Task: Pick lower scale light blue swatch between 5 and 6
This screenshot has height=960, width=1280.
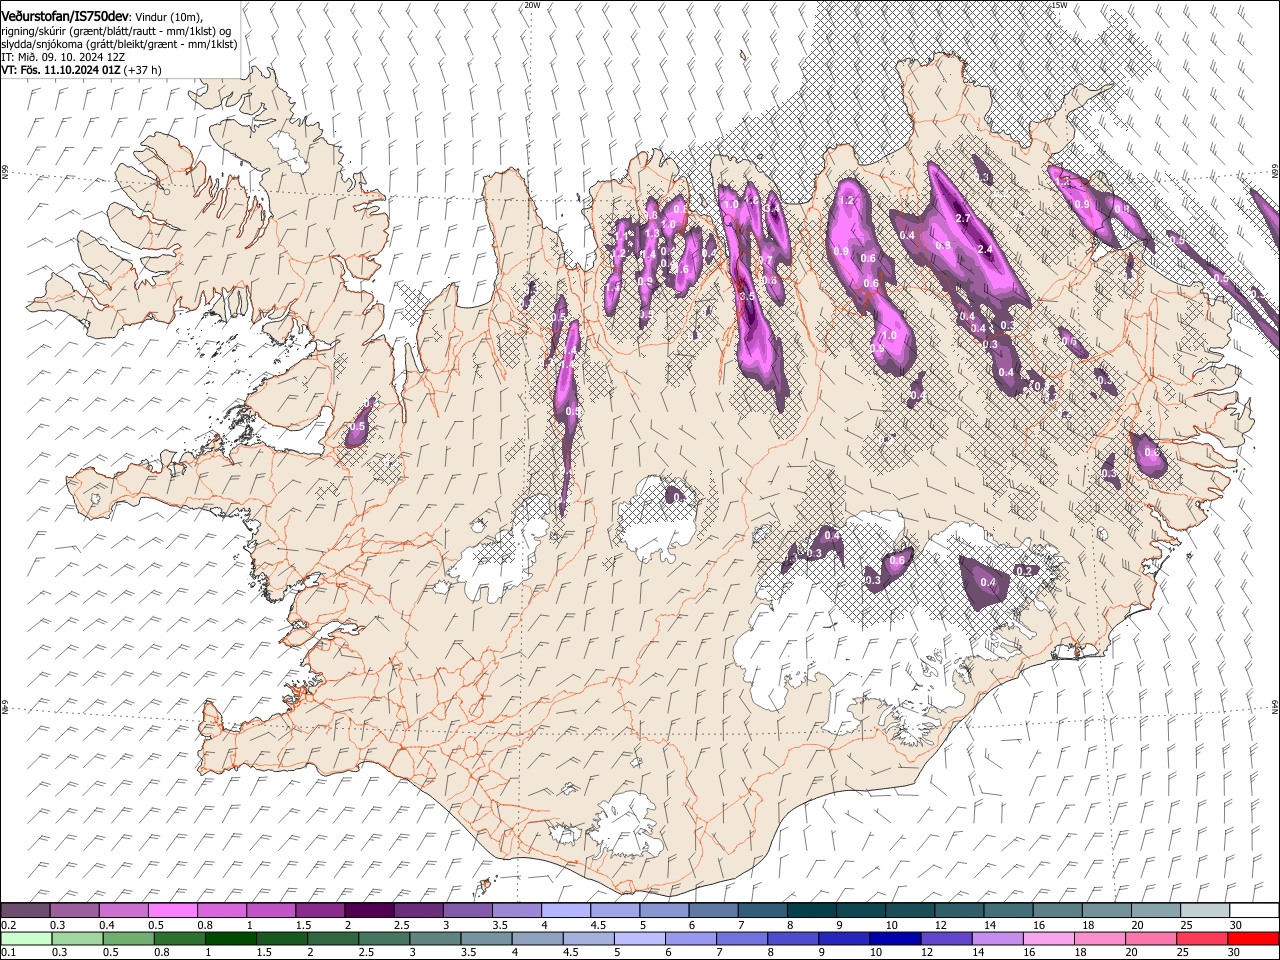Action: click(x=640, y=938)
